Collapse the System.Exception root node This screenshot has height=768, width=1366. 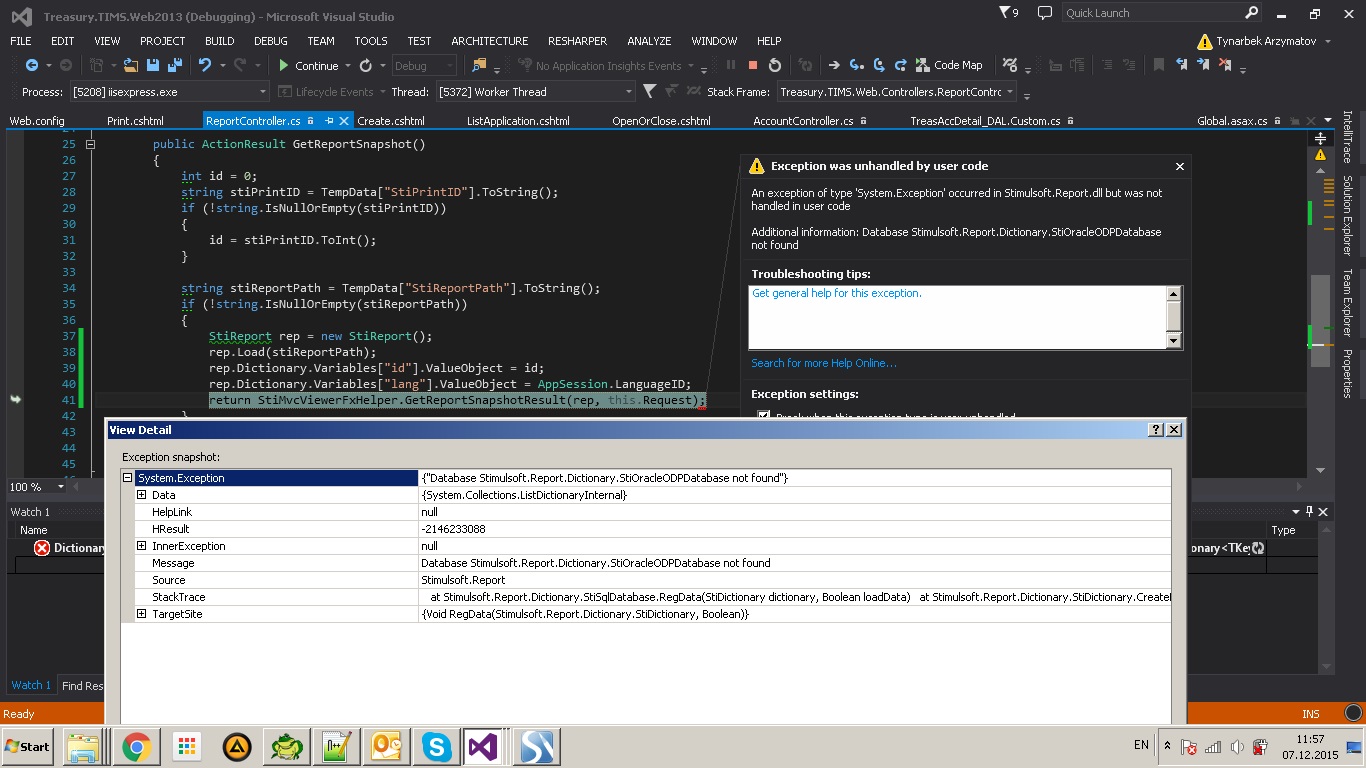(128, 478)
